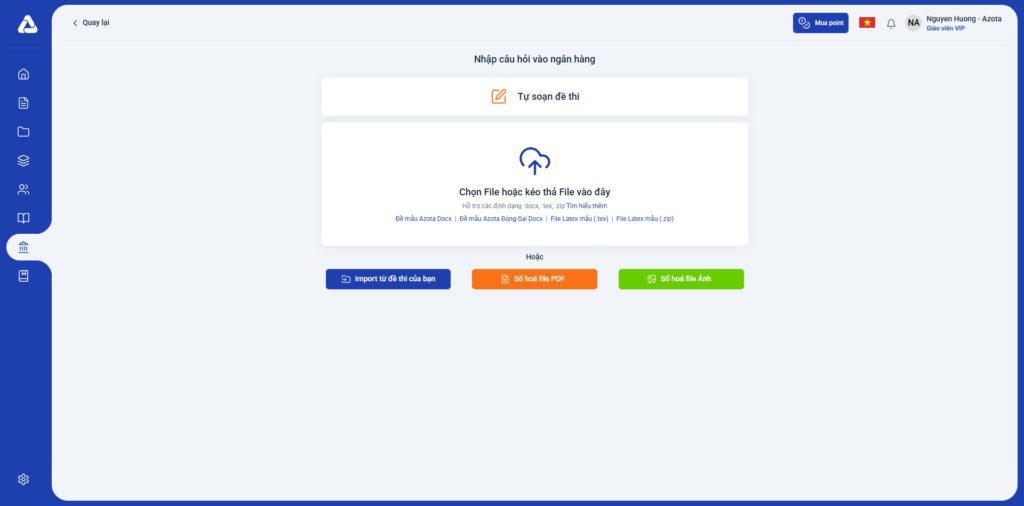This screenshot has width=1024, height=506.
Task: Open the document page icon in sidebar
Action: pyautogui.click(x=24, y=102)
